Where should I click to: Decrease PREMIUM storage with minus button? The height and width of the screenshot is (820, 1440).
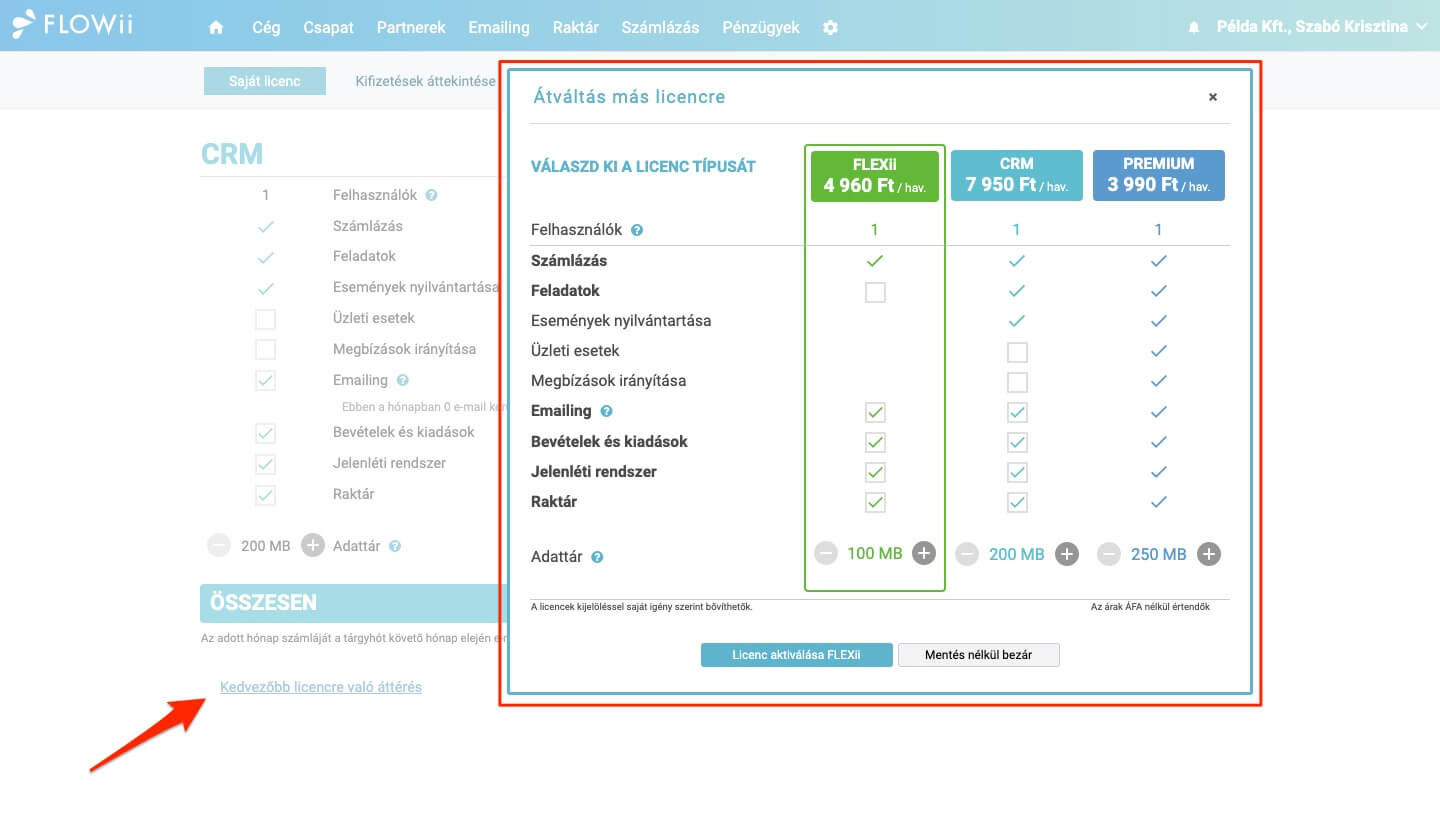[1109, 554]
